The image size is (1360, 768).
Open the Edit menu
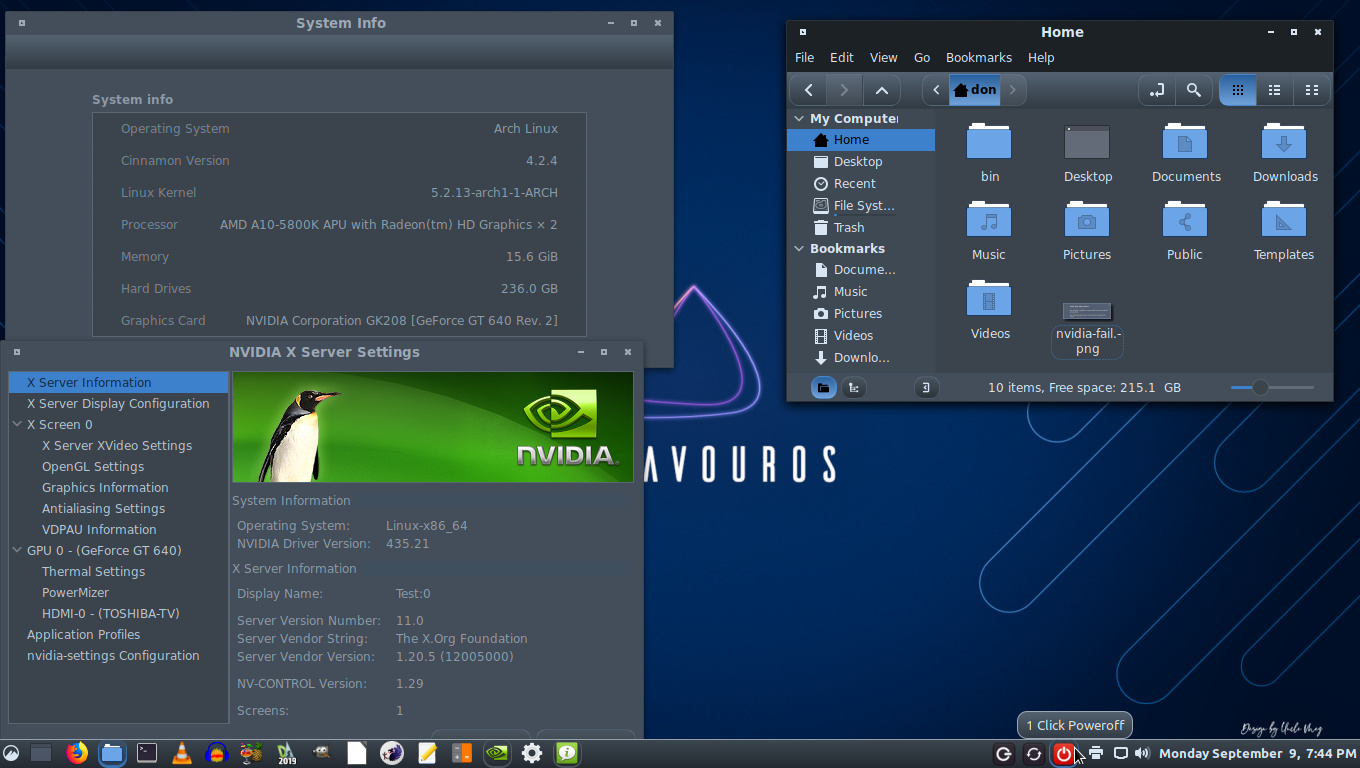(842, 58)
